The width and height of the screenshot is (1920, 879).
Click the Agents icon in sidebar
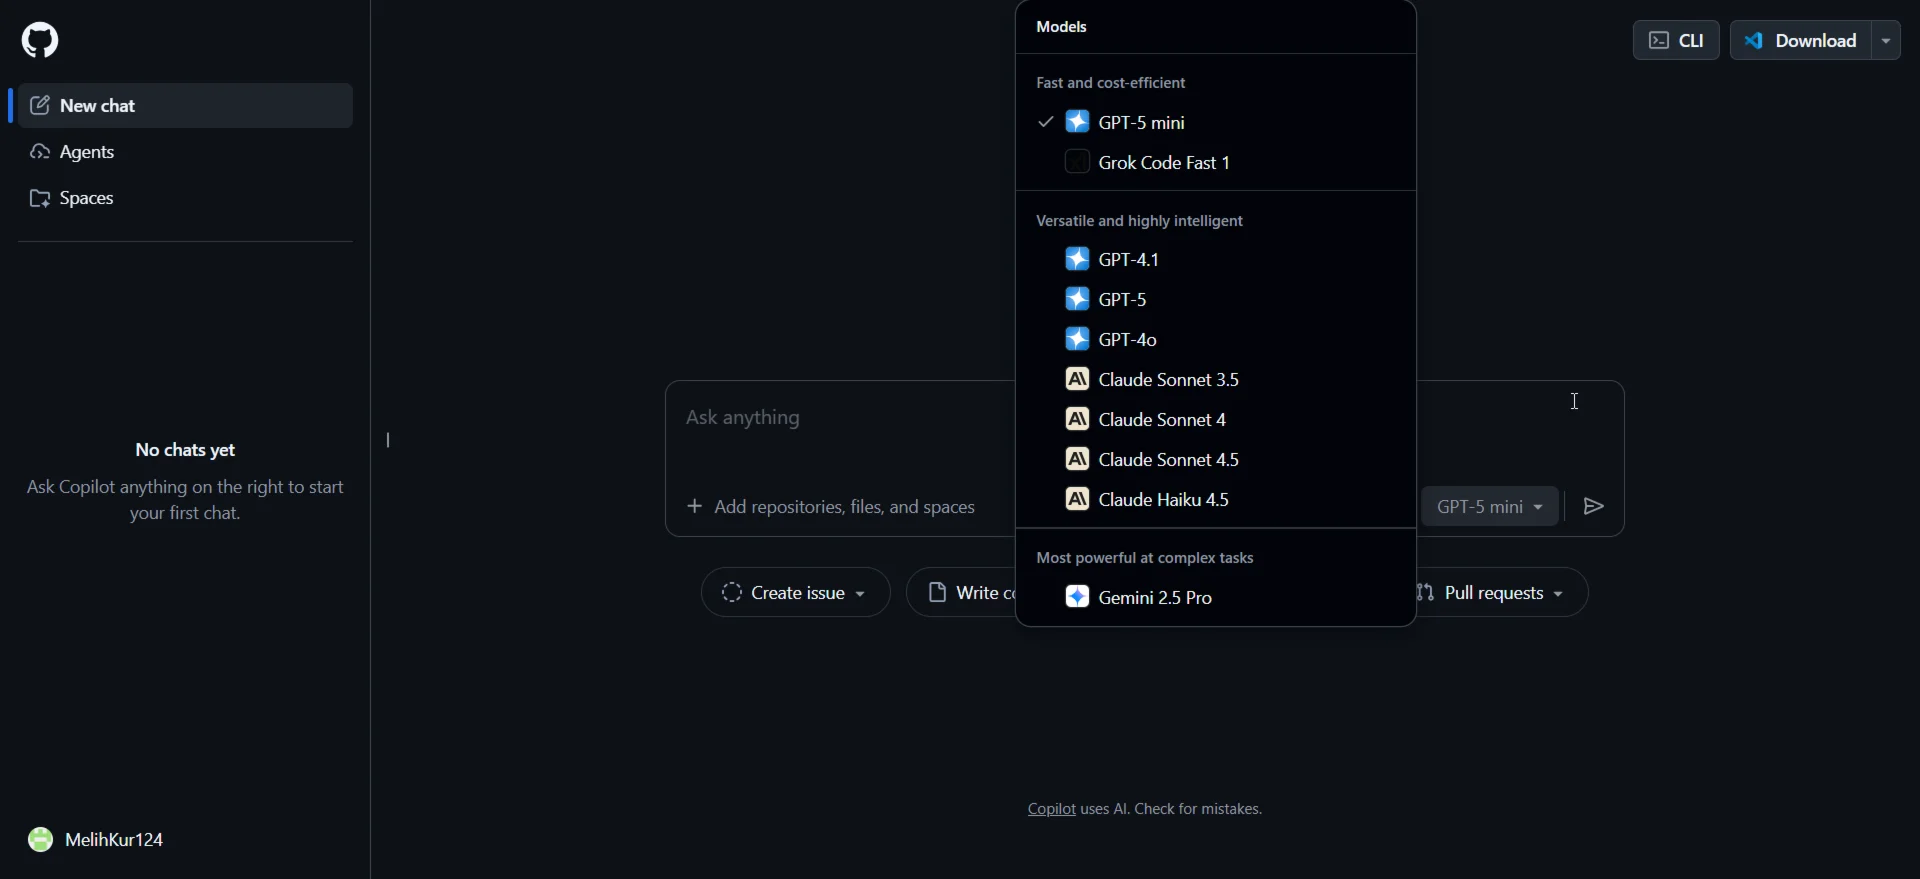(40, 152)
